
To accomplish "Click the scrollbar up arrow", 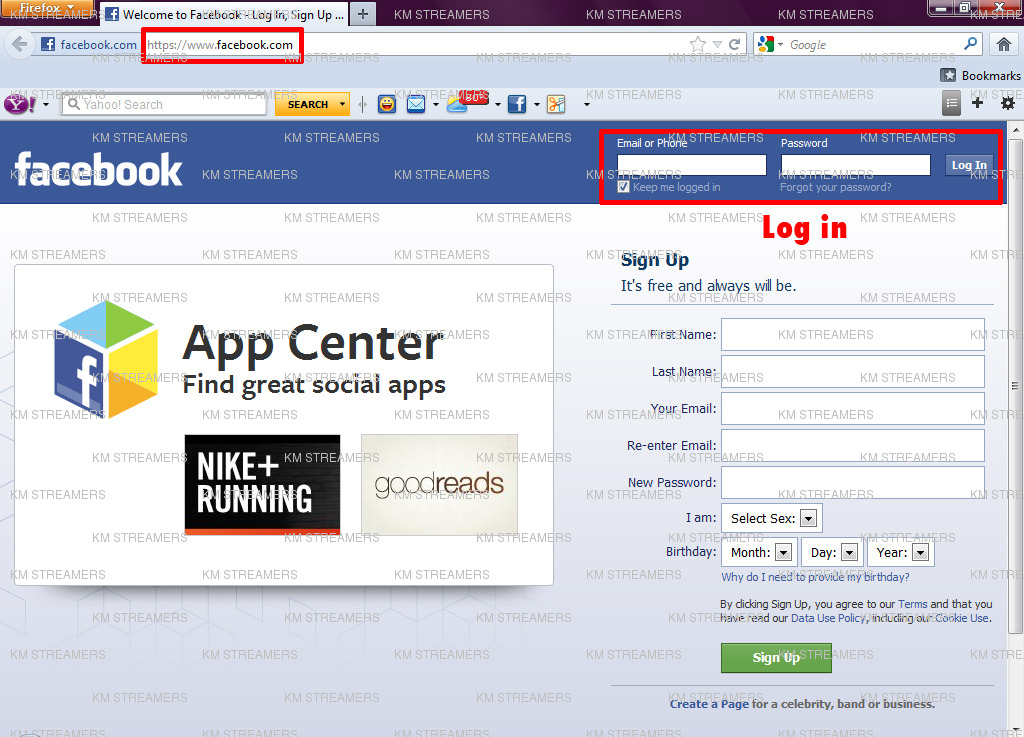I will (x=1016, y=129).
